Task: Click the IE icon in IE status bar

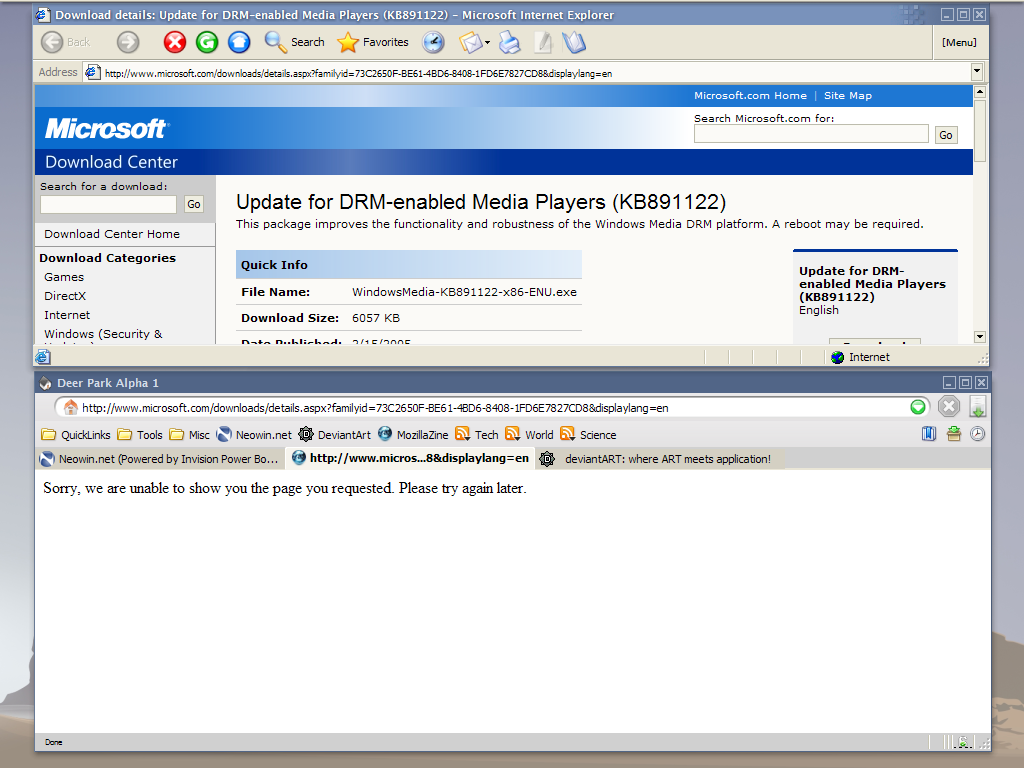Action: coord(43,357)
